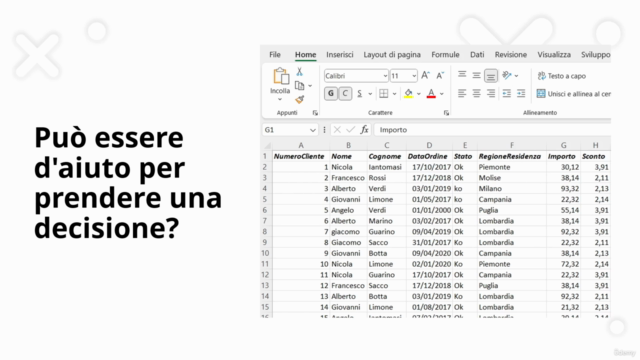Click the Incolla paste icon
The height and width of the screenshot is (360, 640).
click(x=280, y=76)
